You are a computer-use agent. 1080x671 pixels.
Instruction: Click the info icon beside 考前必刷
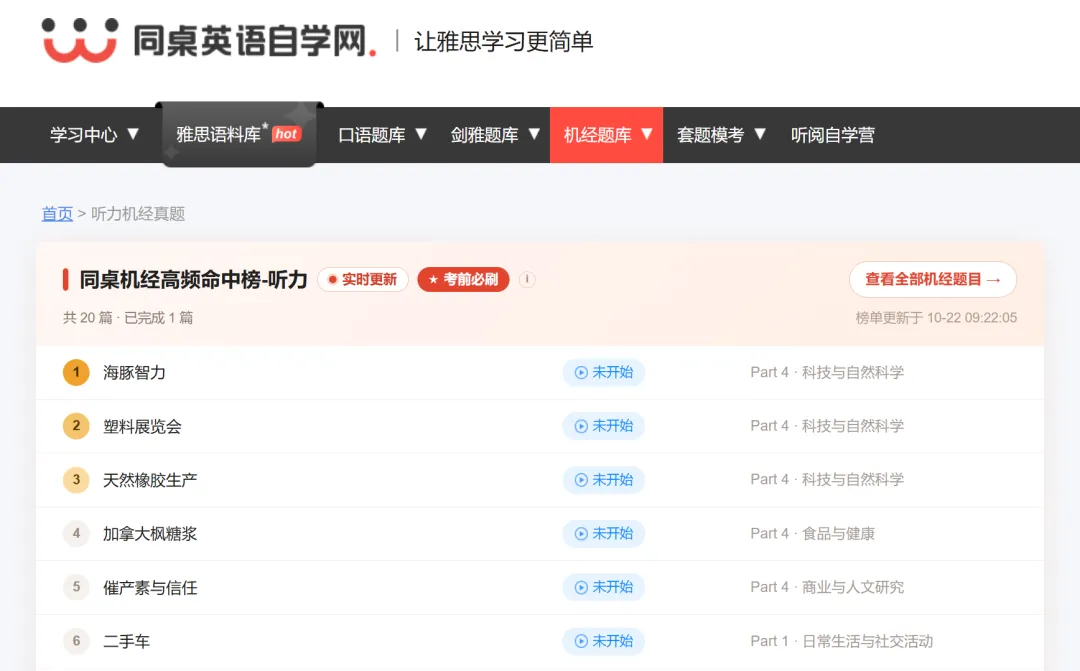pos(527,279)
